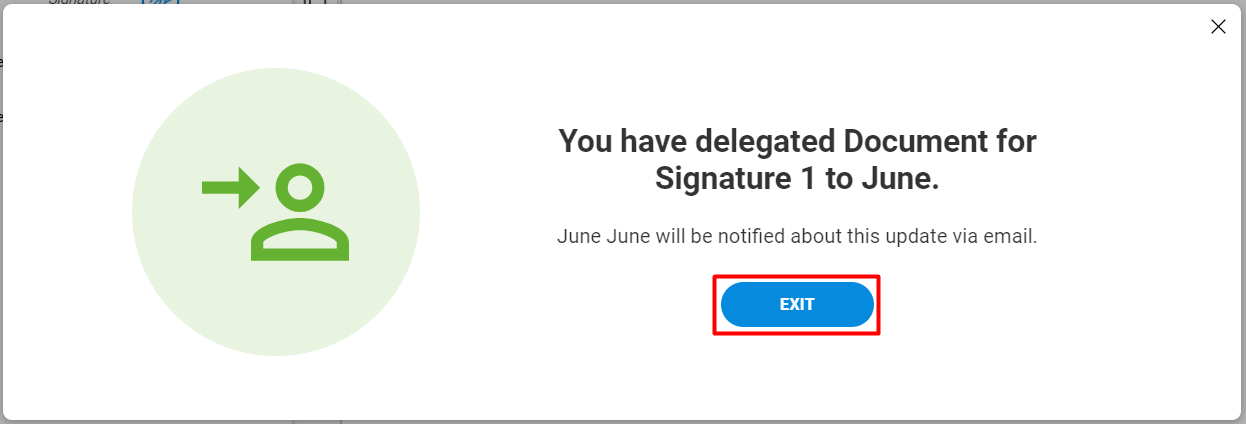Image resolution: width=1246 pixels, height=424 pixels.
Task: Click the partially hidden "Signature" label behind the dialog
Action: pyautogui.click(x=78, y=3)
